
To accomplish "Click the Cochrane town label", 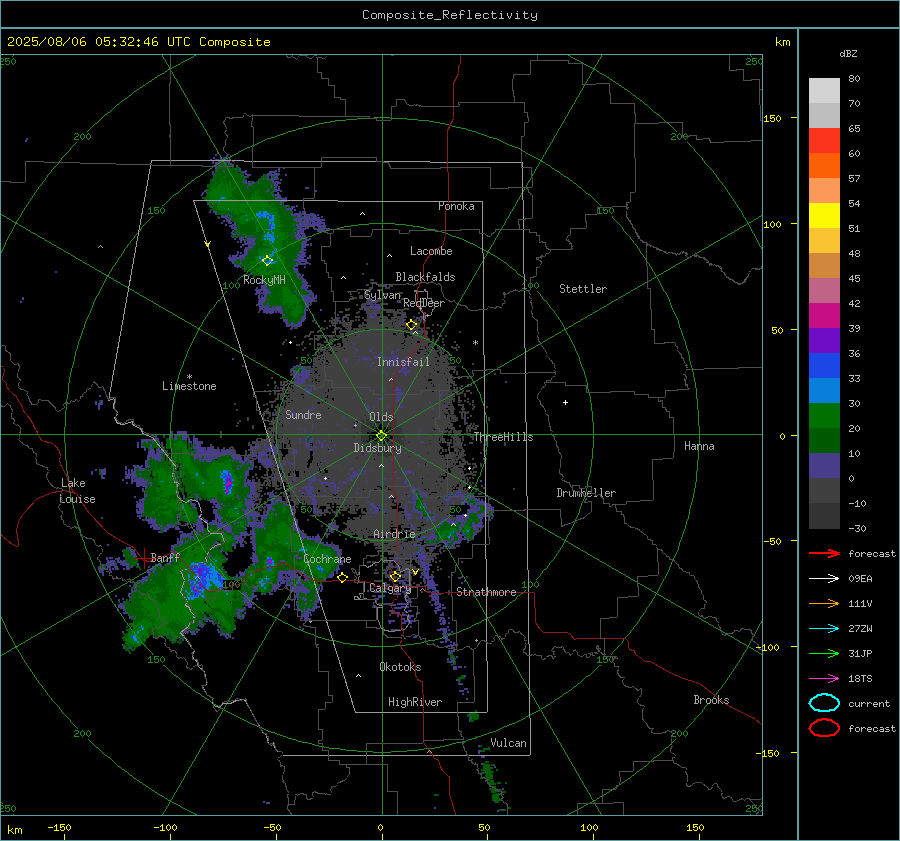I will click(327, 559).
